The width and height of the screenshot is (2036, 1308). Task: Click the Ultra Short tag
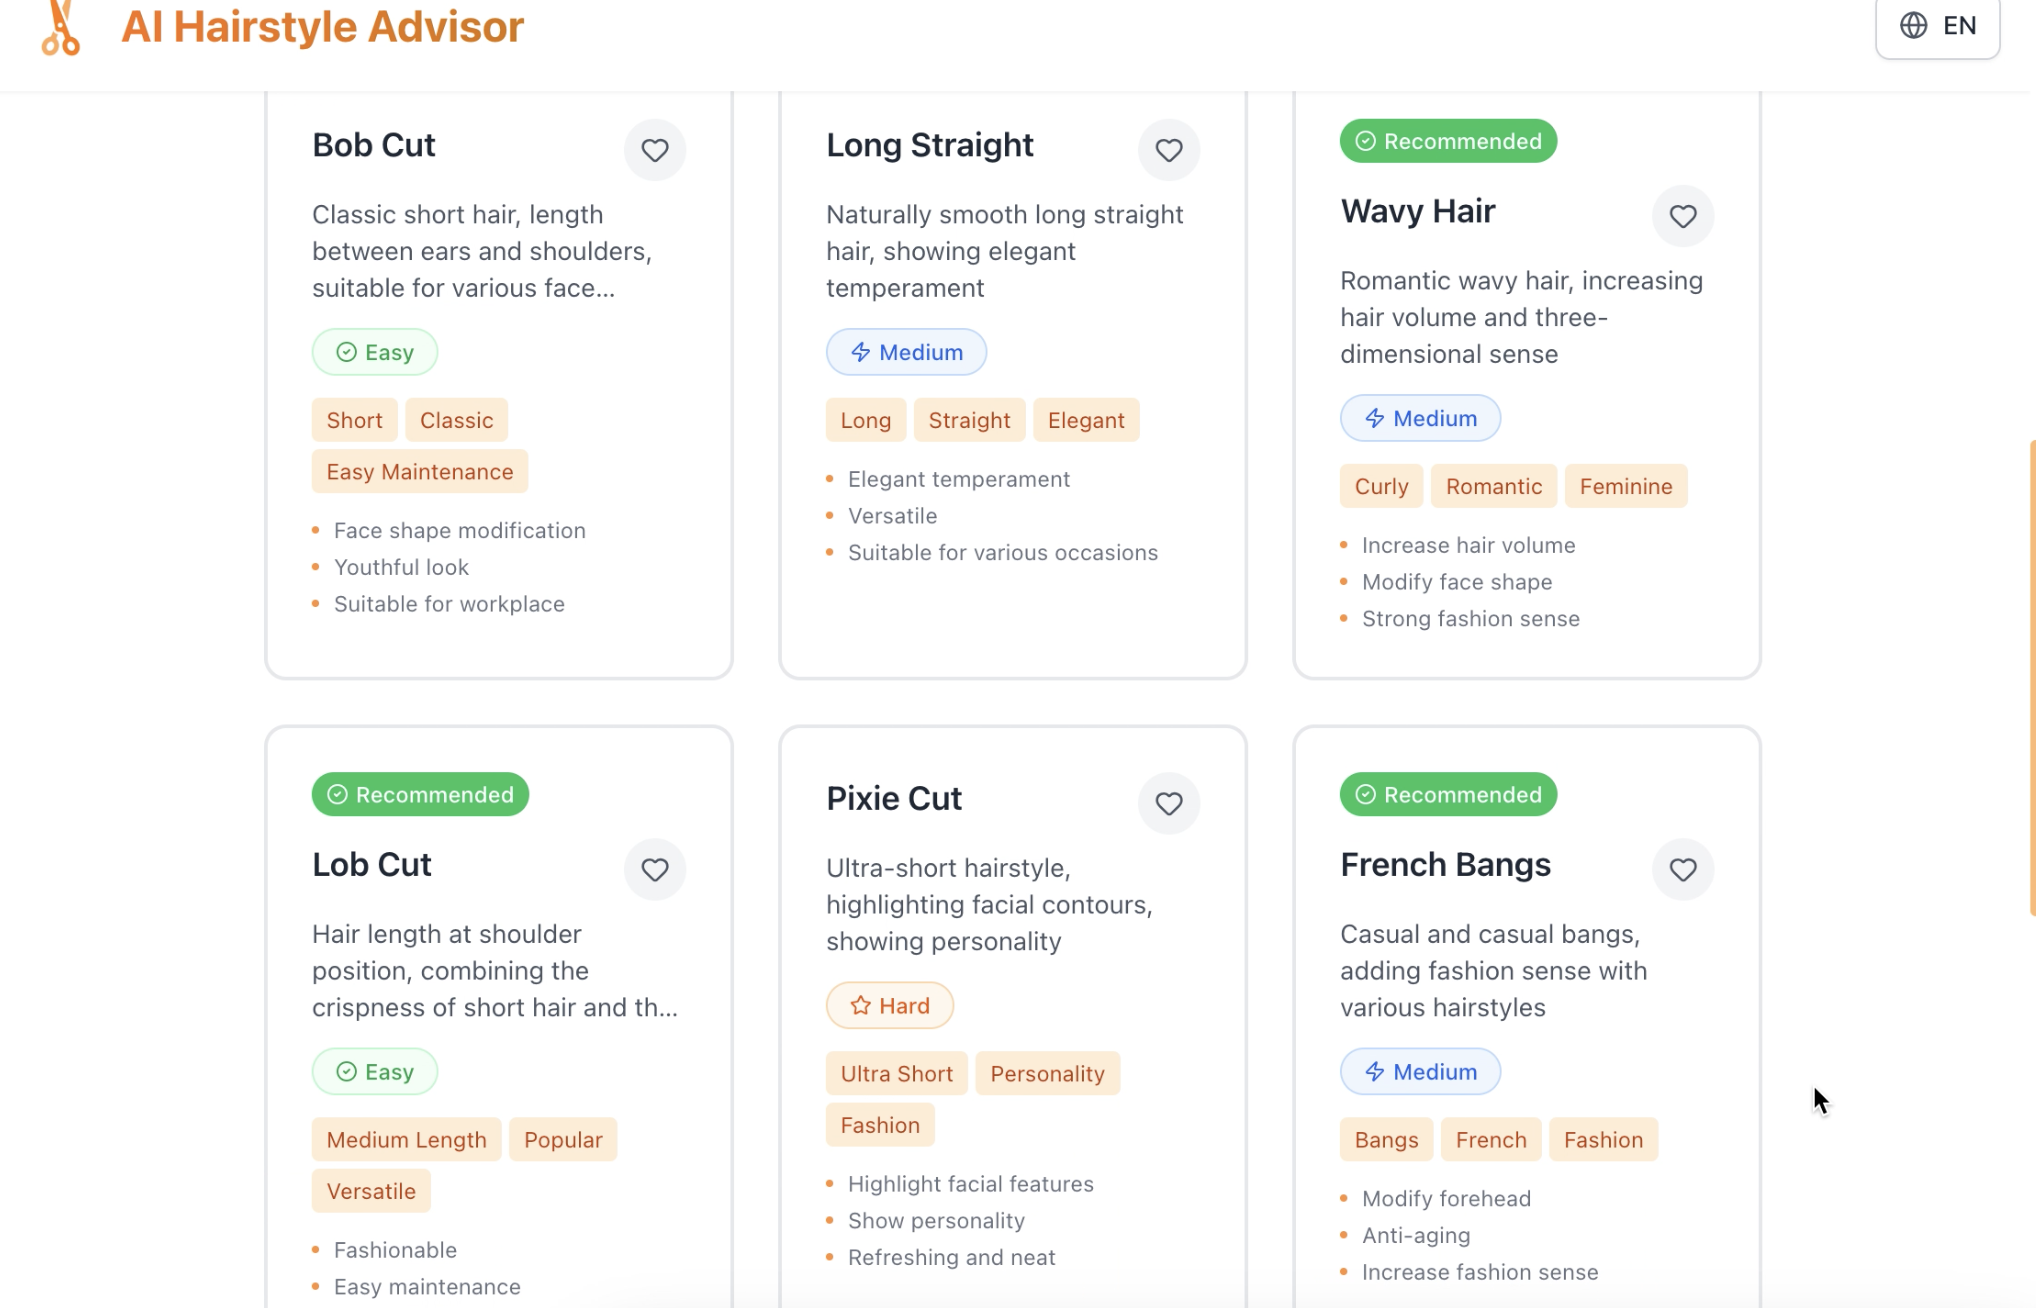896,1073
